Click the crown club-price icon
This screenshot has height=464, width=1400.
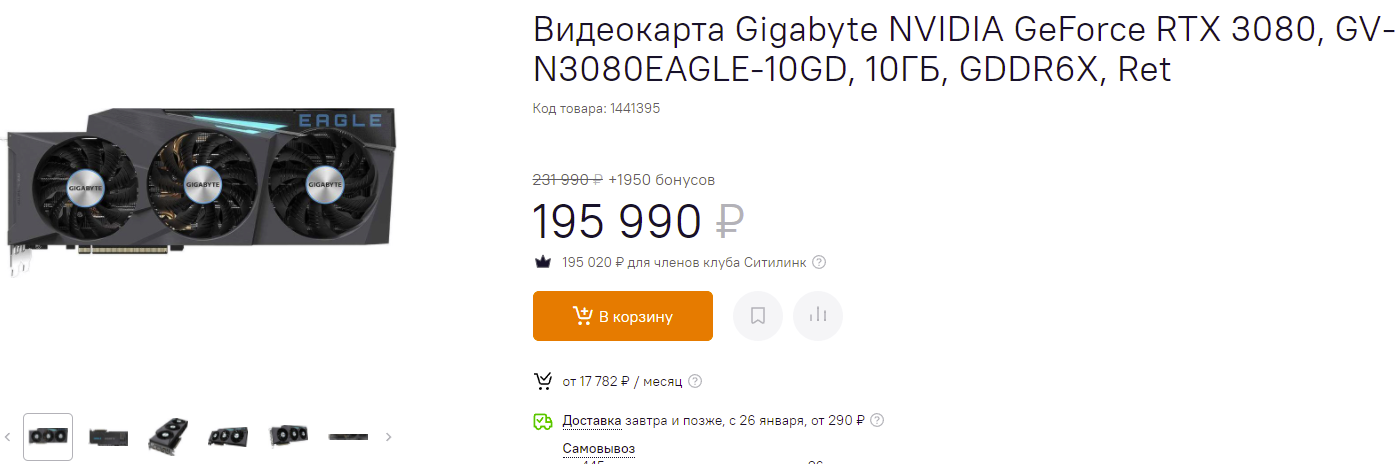[x=544, y=263]
